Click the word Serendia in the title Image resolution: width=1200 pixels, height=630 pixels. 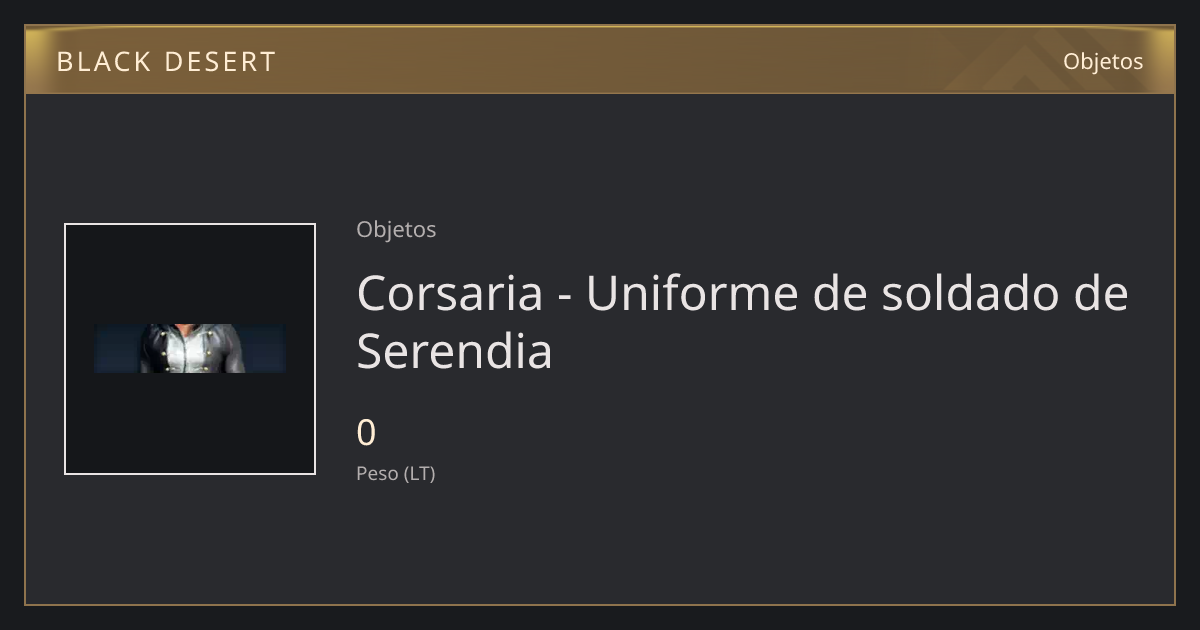455,351
